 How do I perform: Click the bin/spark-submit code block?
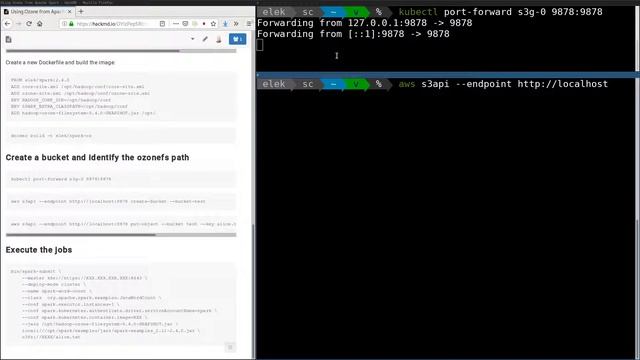pos(121,304)
